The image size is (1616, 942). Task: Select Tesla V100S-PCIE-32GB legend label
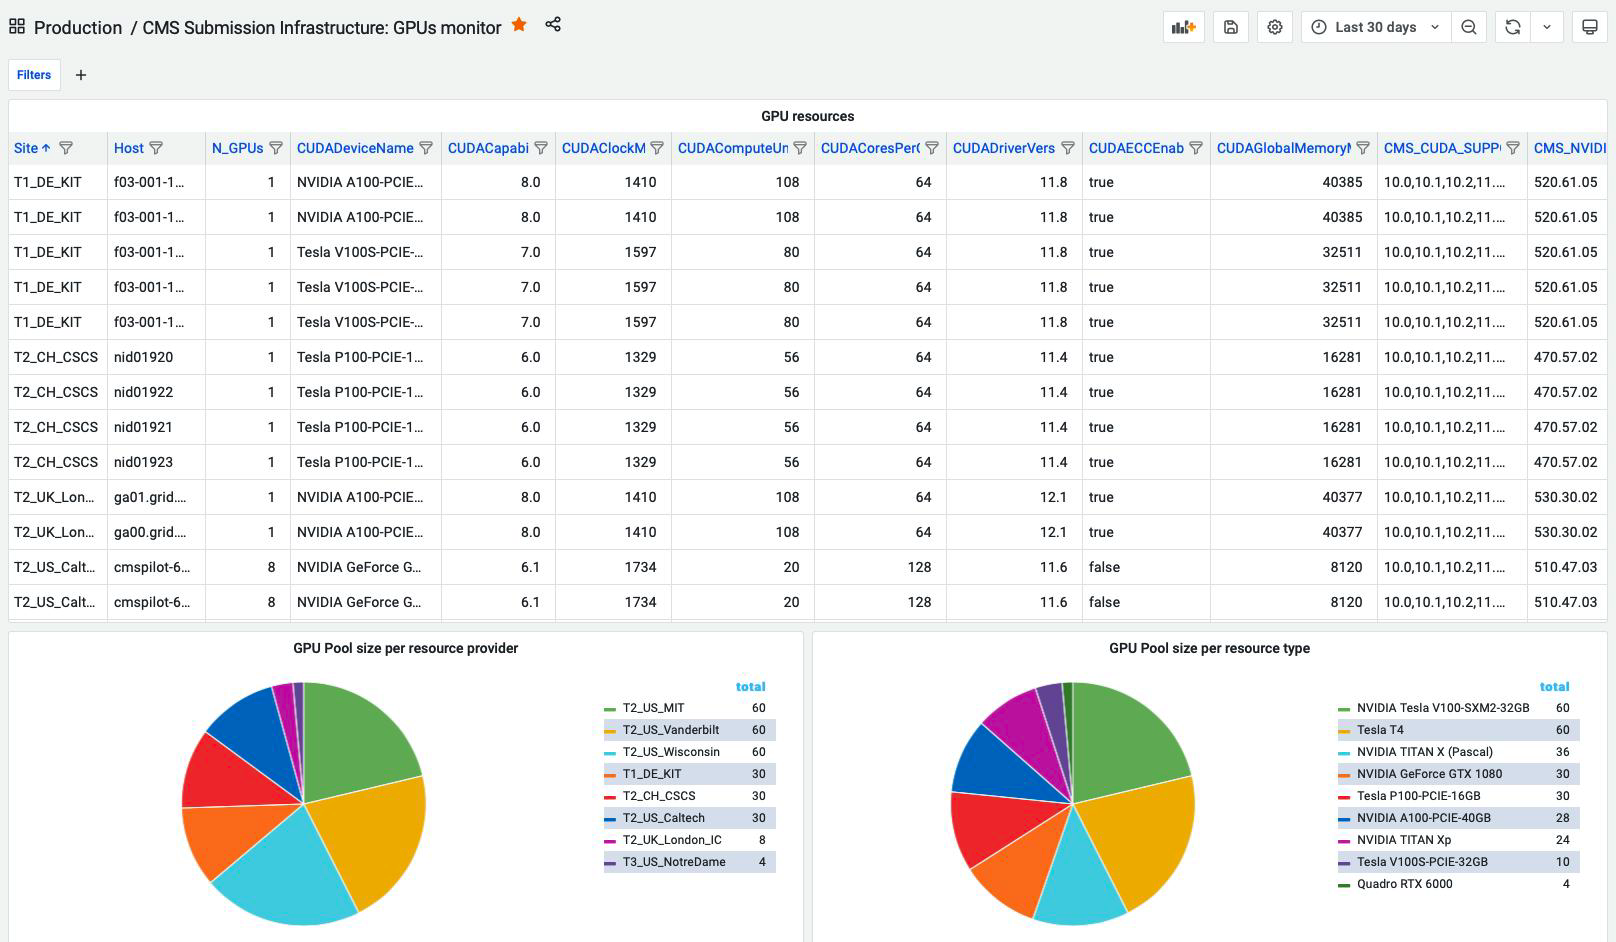pyautogui.click(x=1422, y=862)
